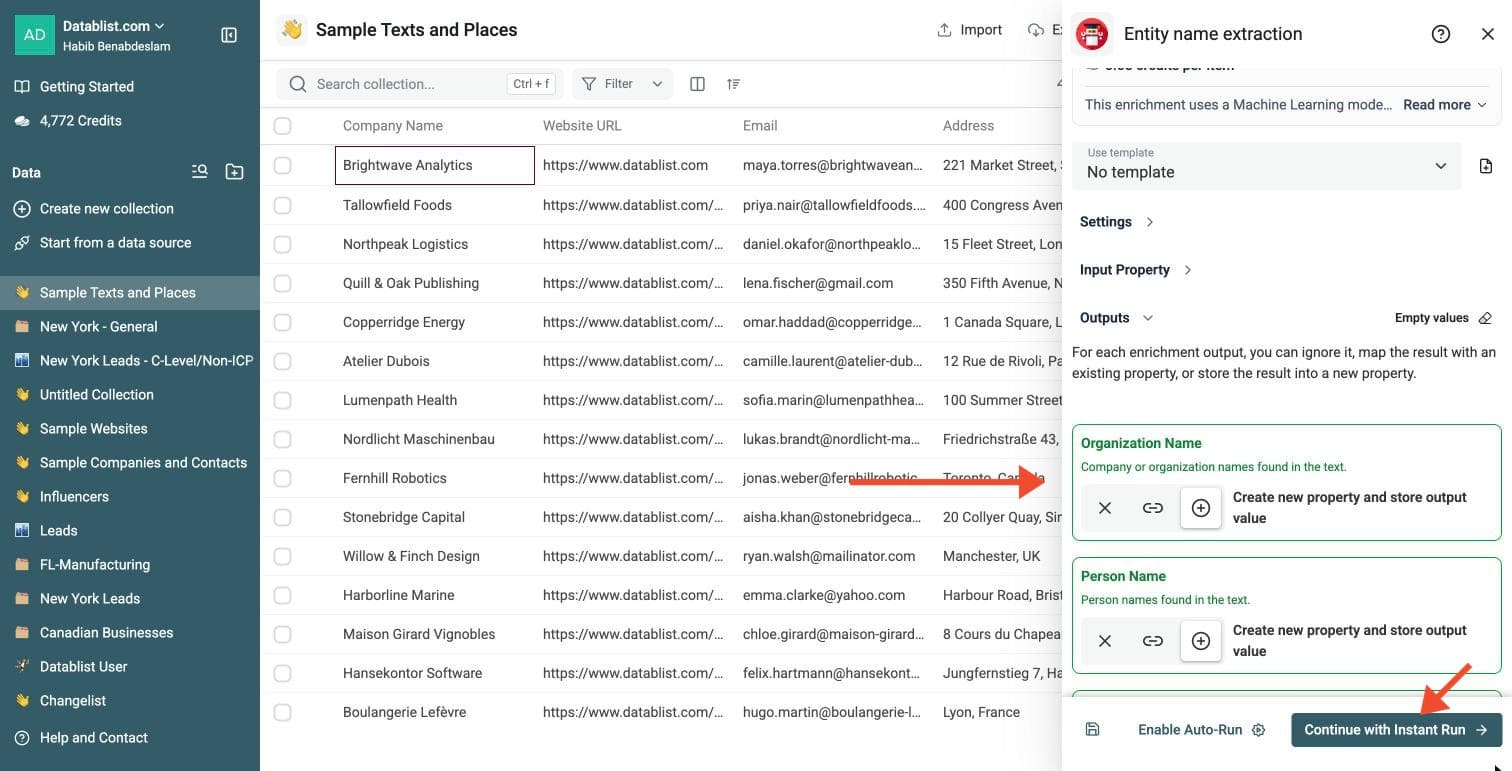Create new property for Person Name

tap(1201, 641)
